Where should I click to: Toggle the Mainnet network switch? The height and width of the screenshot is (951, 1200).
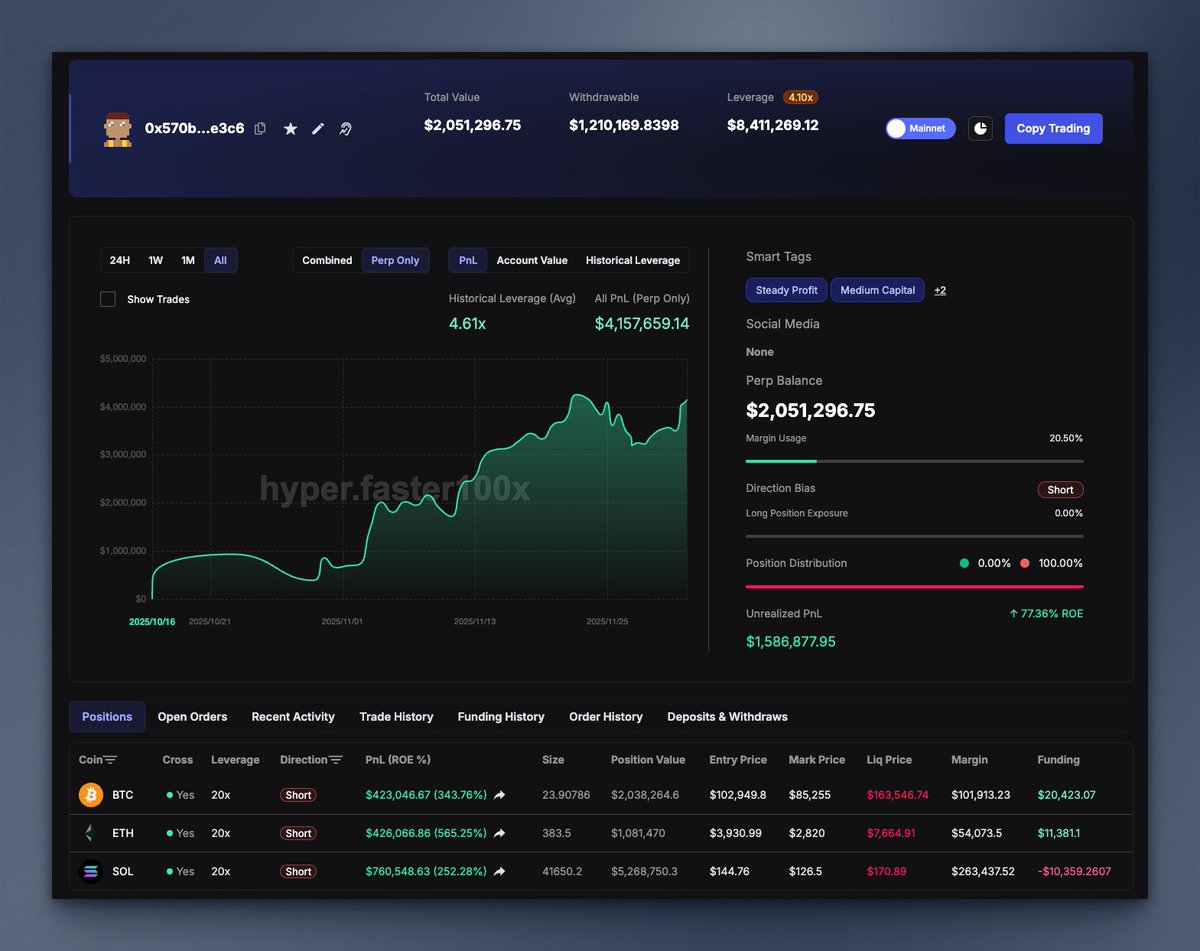click(x=919, y=128)
